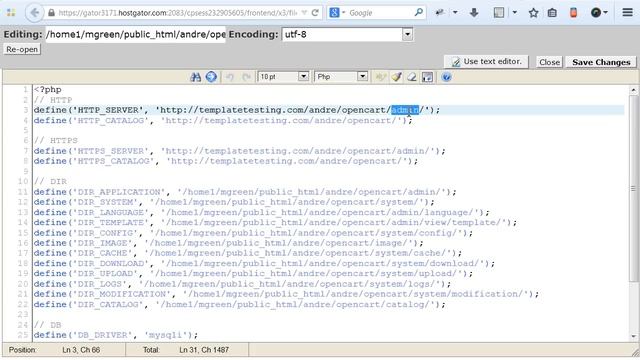Undo the last edit
Viewport: 640px width, 360px height.
pyautogui.click(x=230, y=77)
